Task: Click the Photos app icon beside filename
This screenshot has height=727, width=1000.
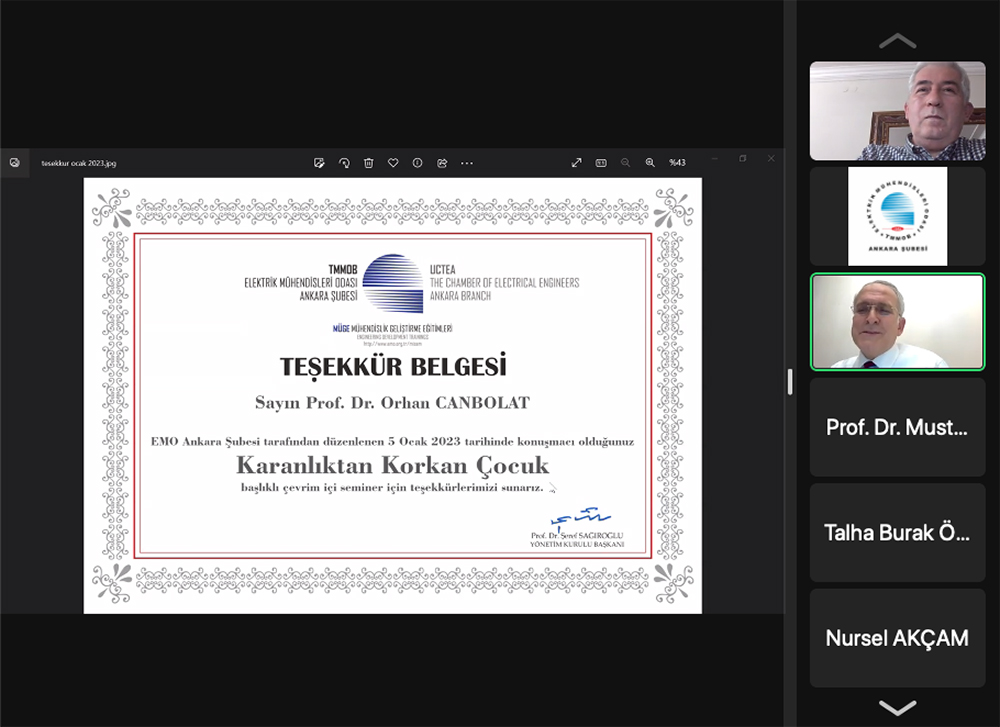Action: point(15,163)
